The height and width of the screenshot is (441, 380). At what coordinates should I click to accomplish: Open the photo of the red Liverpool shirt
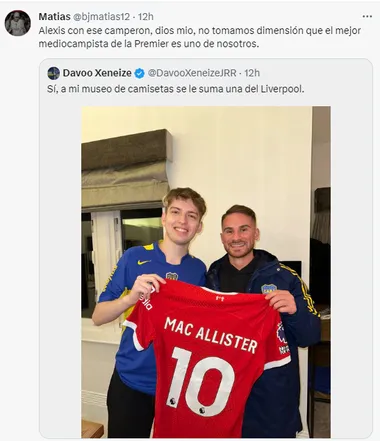206,272
